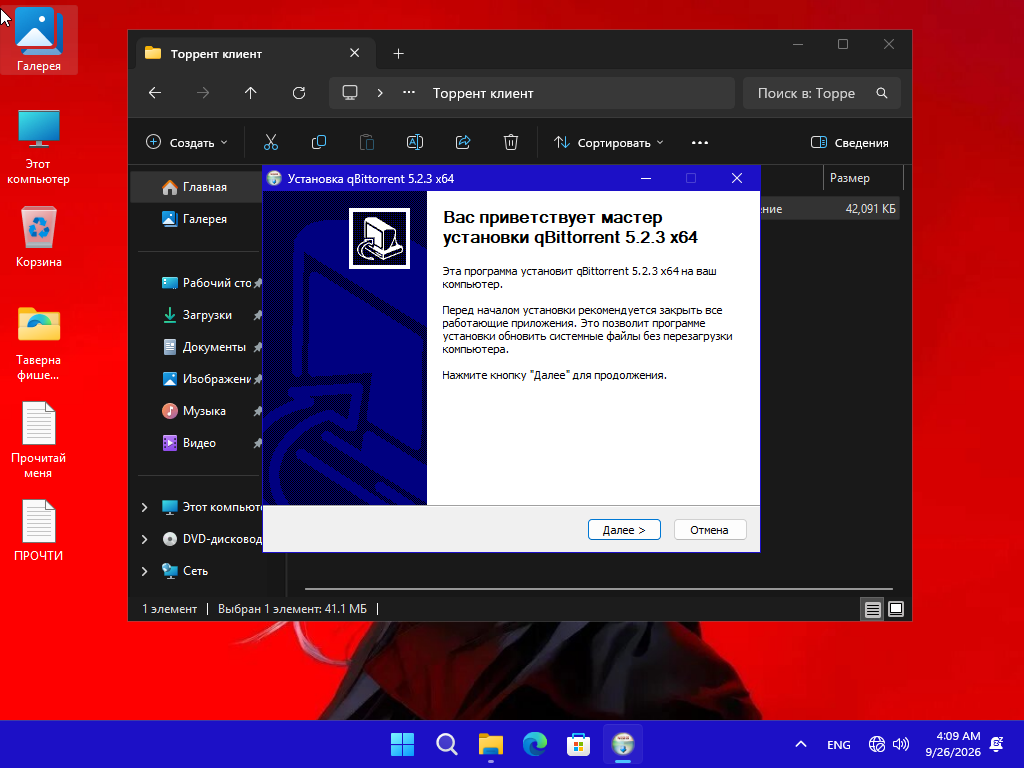
Task: Open the Создать dropdown menu
Action: pos(187,142)
